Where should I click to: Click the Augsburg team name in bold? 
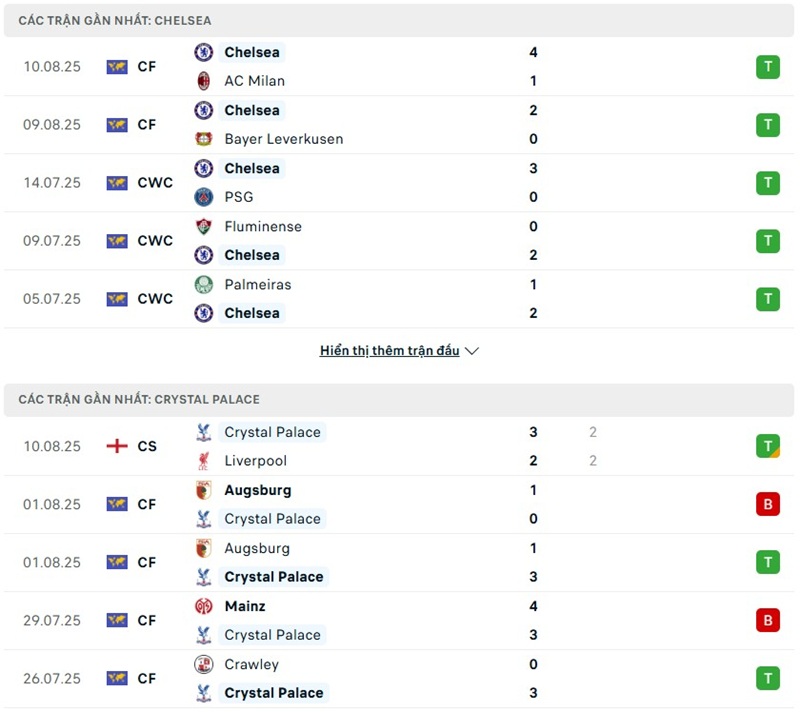pos(258,491)
